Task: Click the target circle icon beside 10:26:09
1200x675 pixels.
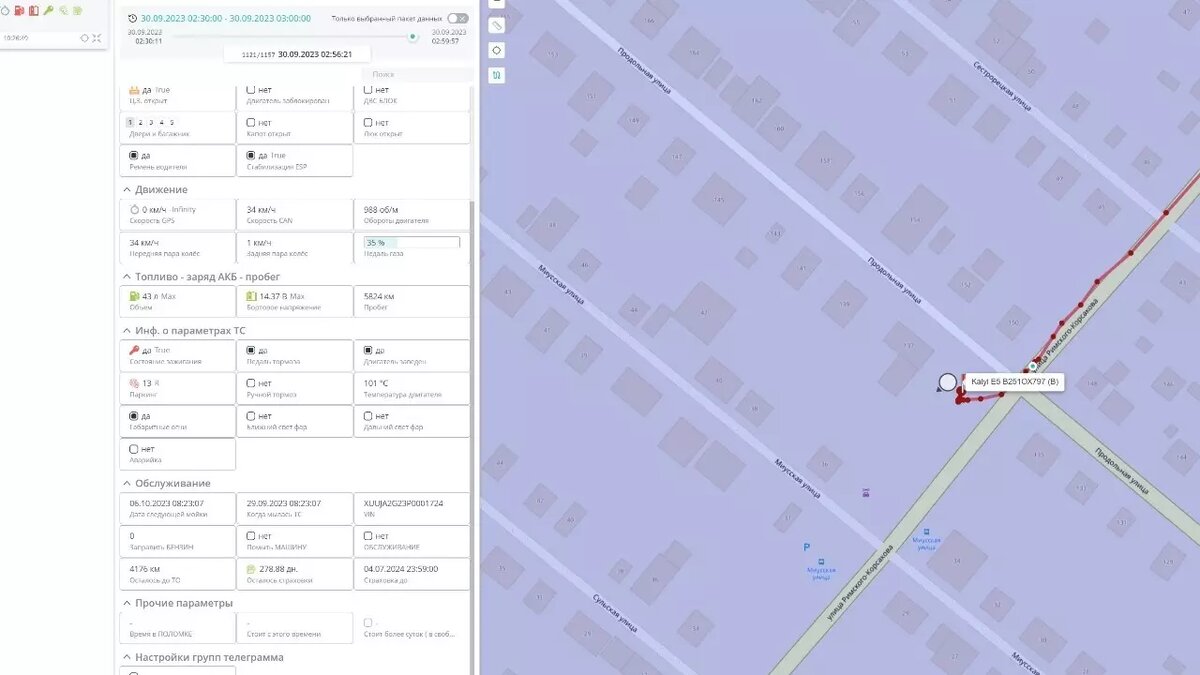Action: [x=84, y=38]
